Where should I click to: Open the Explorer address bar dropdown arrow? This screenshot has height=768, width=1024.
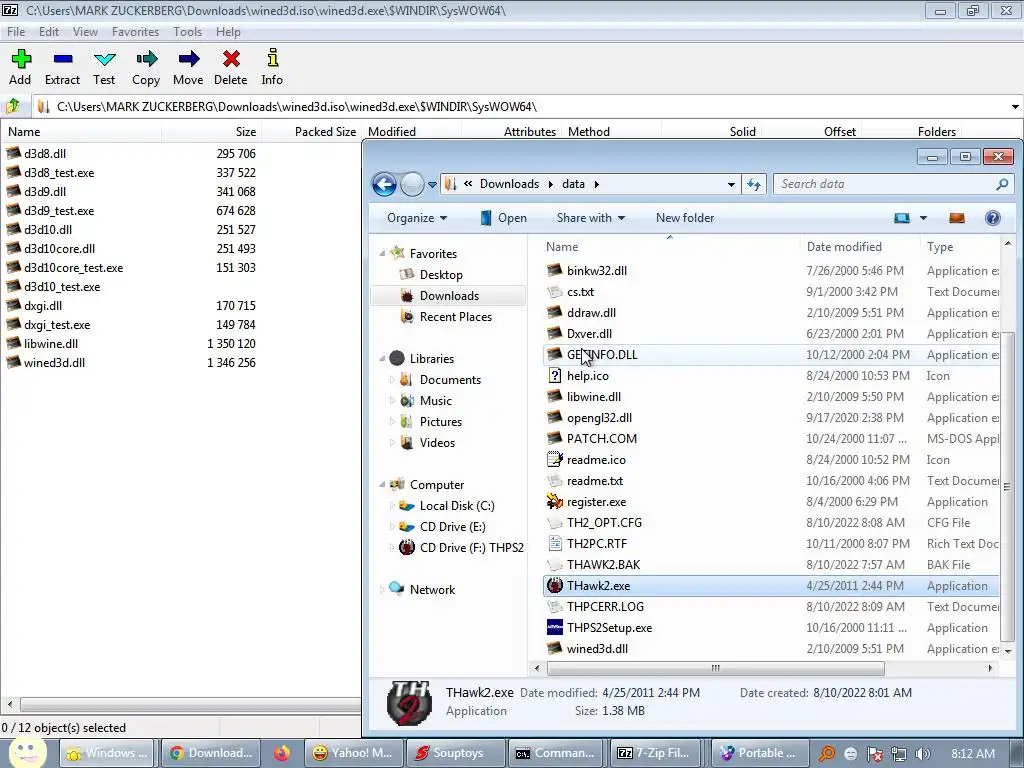(x=731, y=184)
